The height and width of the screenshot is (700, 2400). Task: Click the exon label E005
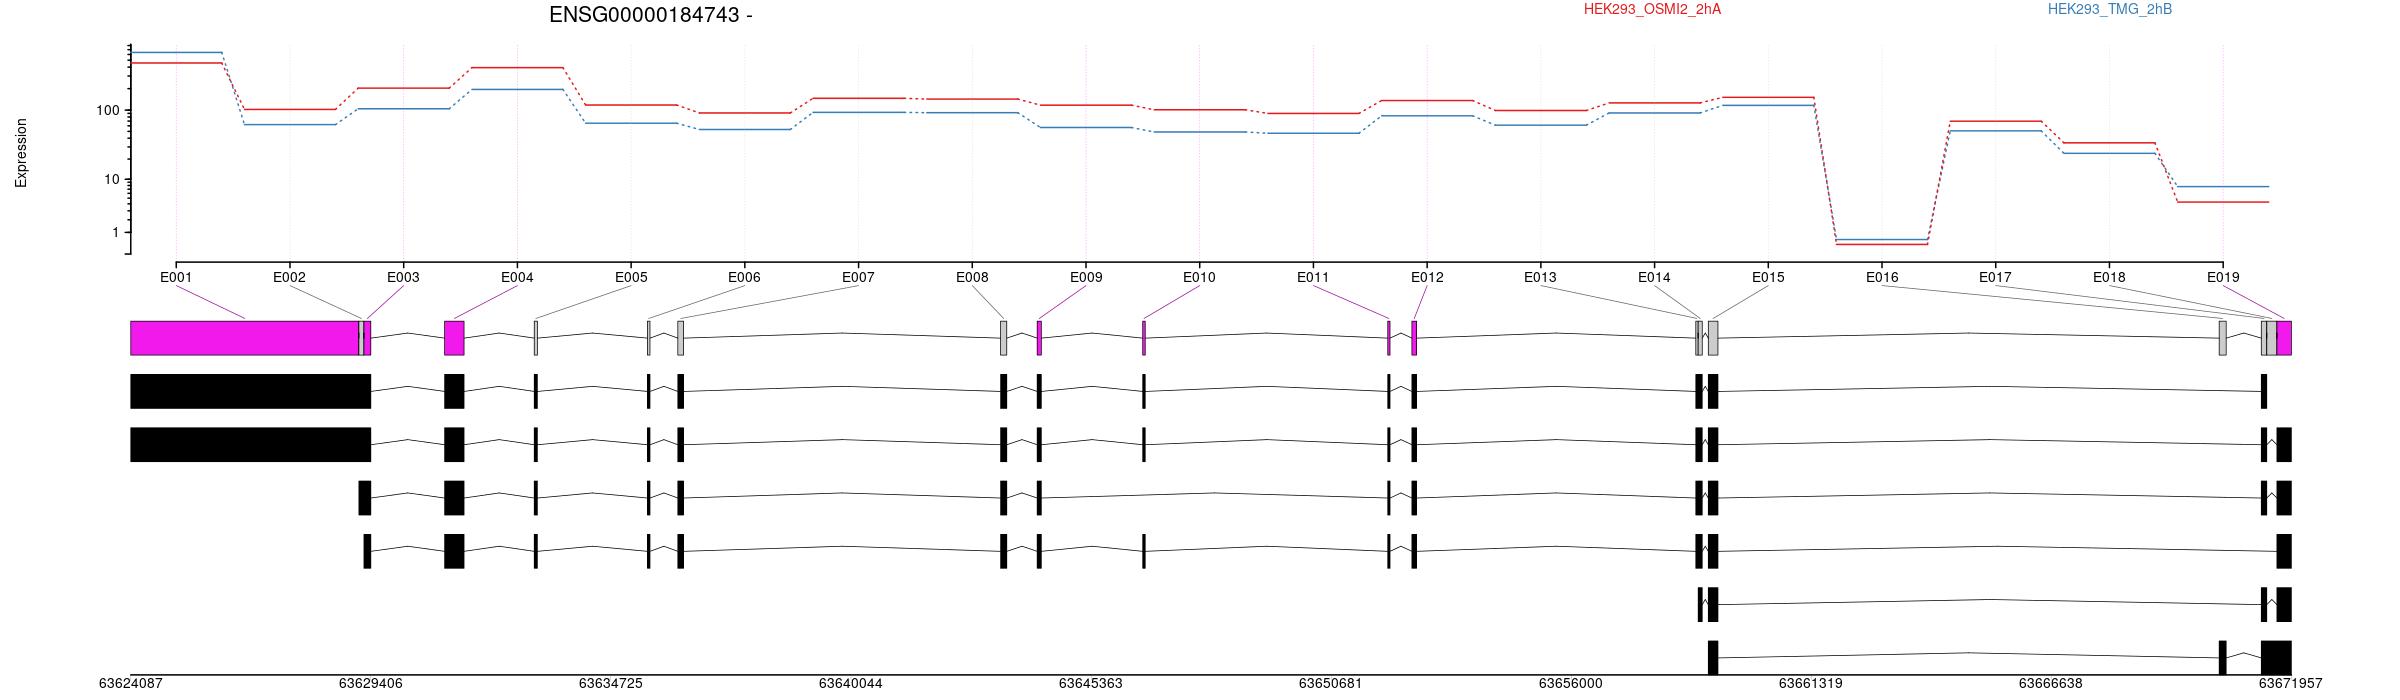631,277
